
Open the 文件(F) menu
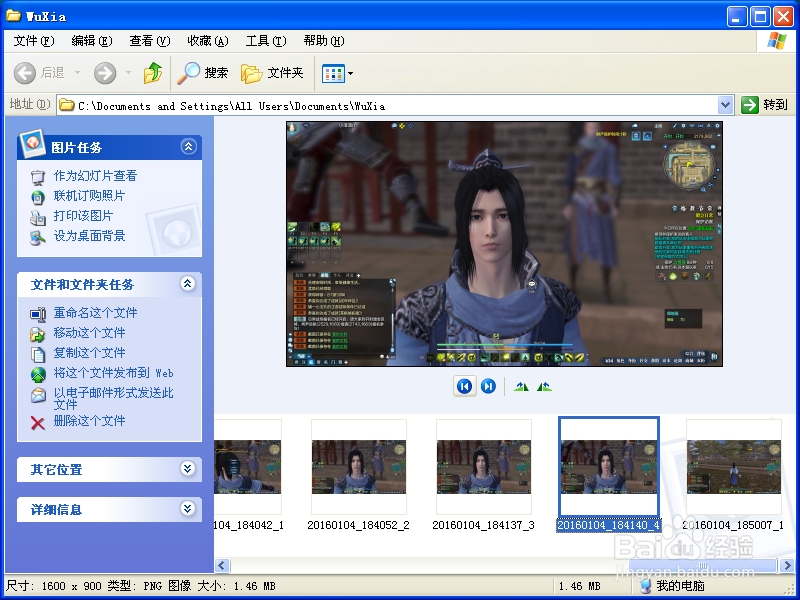(34, 41)
